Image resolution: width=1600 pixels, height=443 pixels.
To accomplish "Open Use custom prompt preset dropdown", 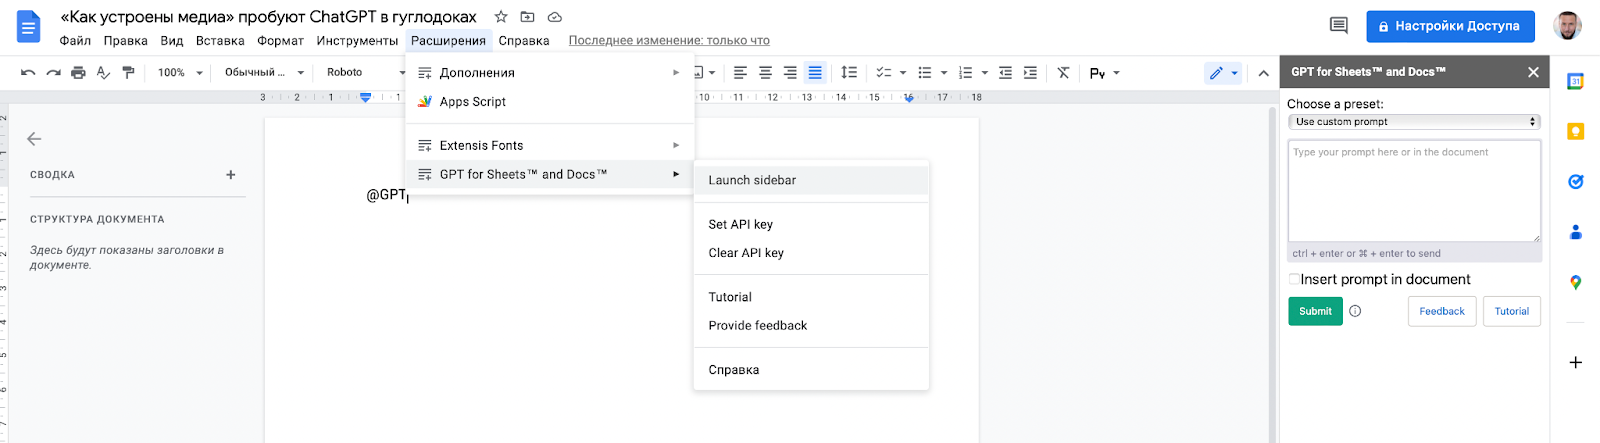I will 1414,122.
